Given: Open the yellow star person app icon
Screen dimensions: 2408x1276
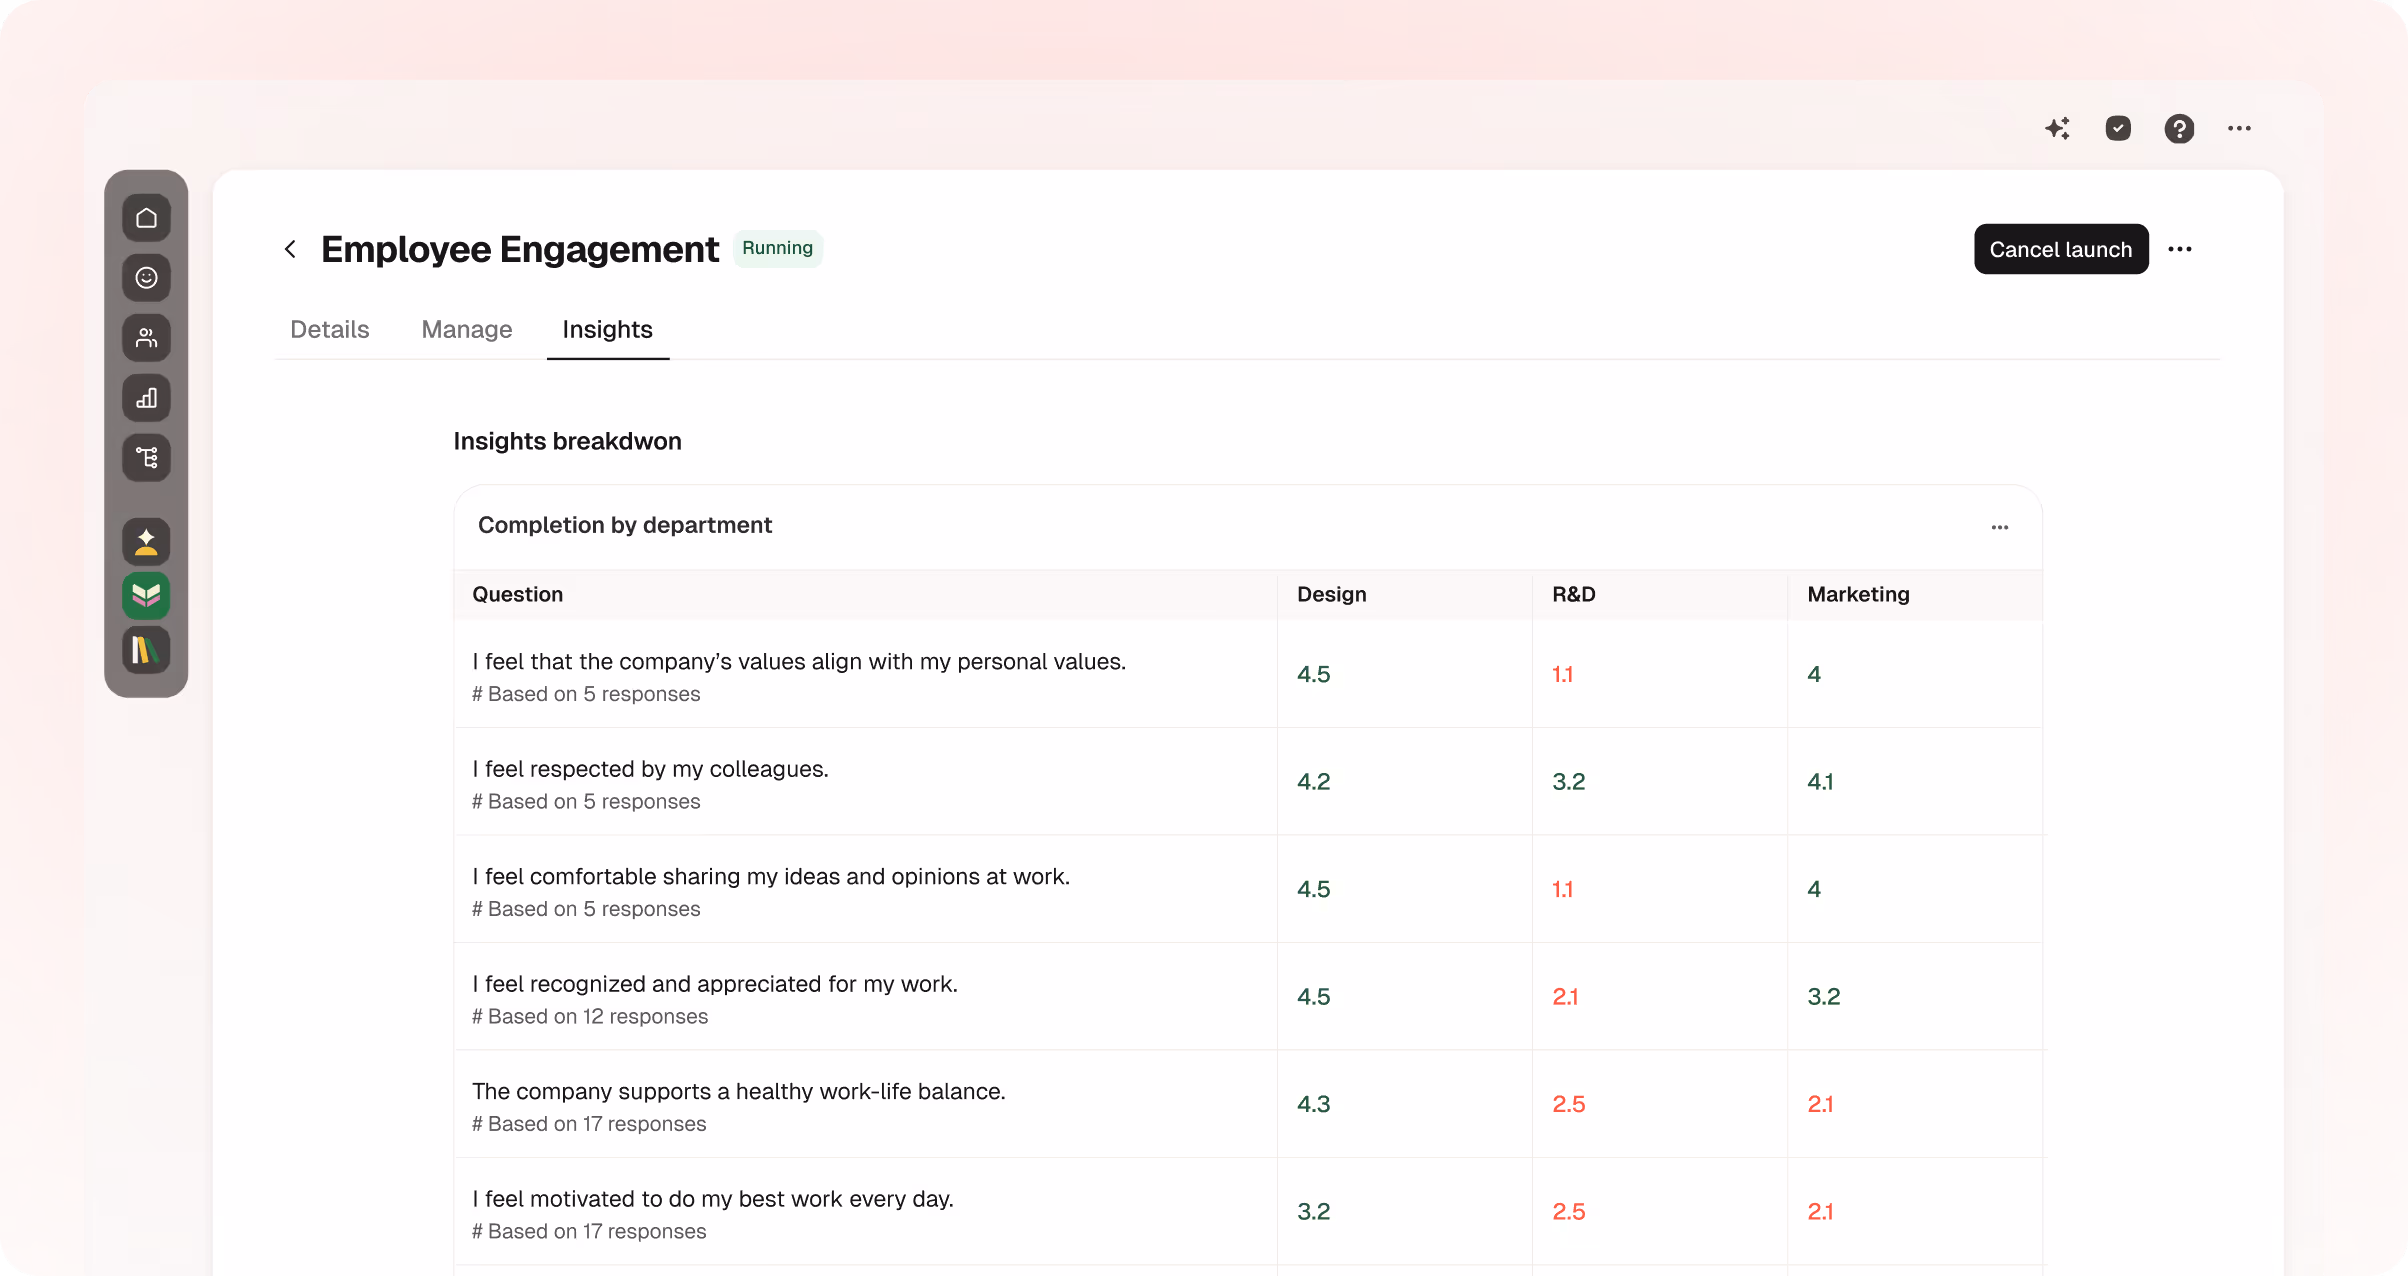Looking at the screenshot, I should coord(146,542).
